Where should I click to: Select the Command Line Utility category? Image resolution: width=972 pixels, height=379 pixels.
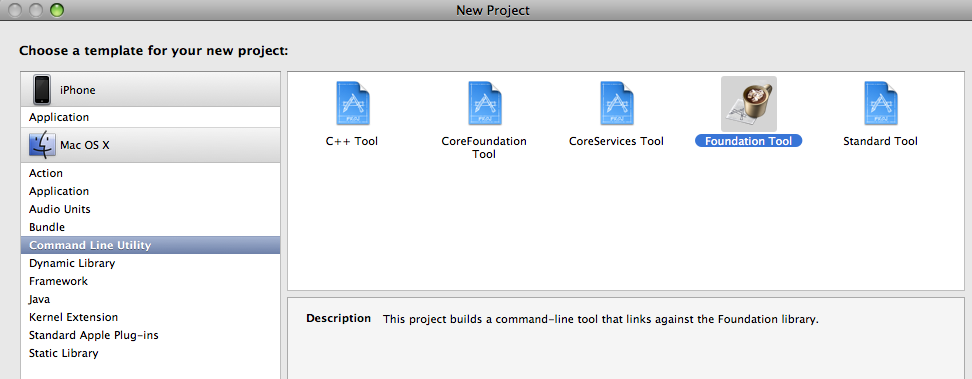point(151,246)
